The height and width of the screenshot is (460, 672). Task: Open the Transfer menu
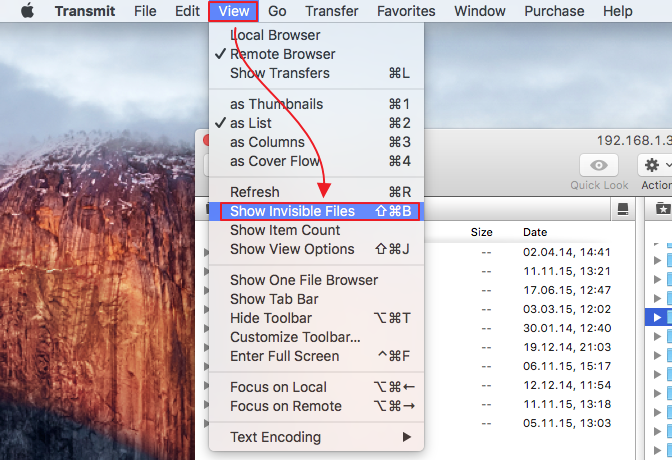332,11
